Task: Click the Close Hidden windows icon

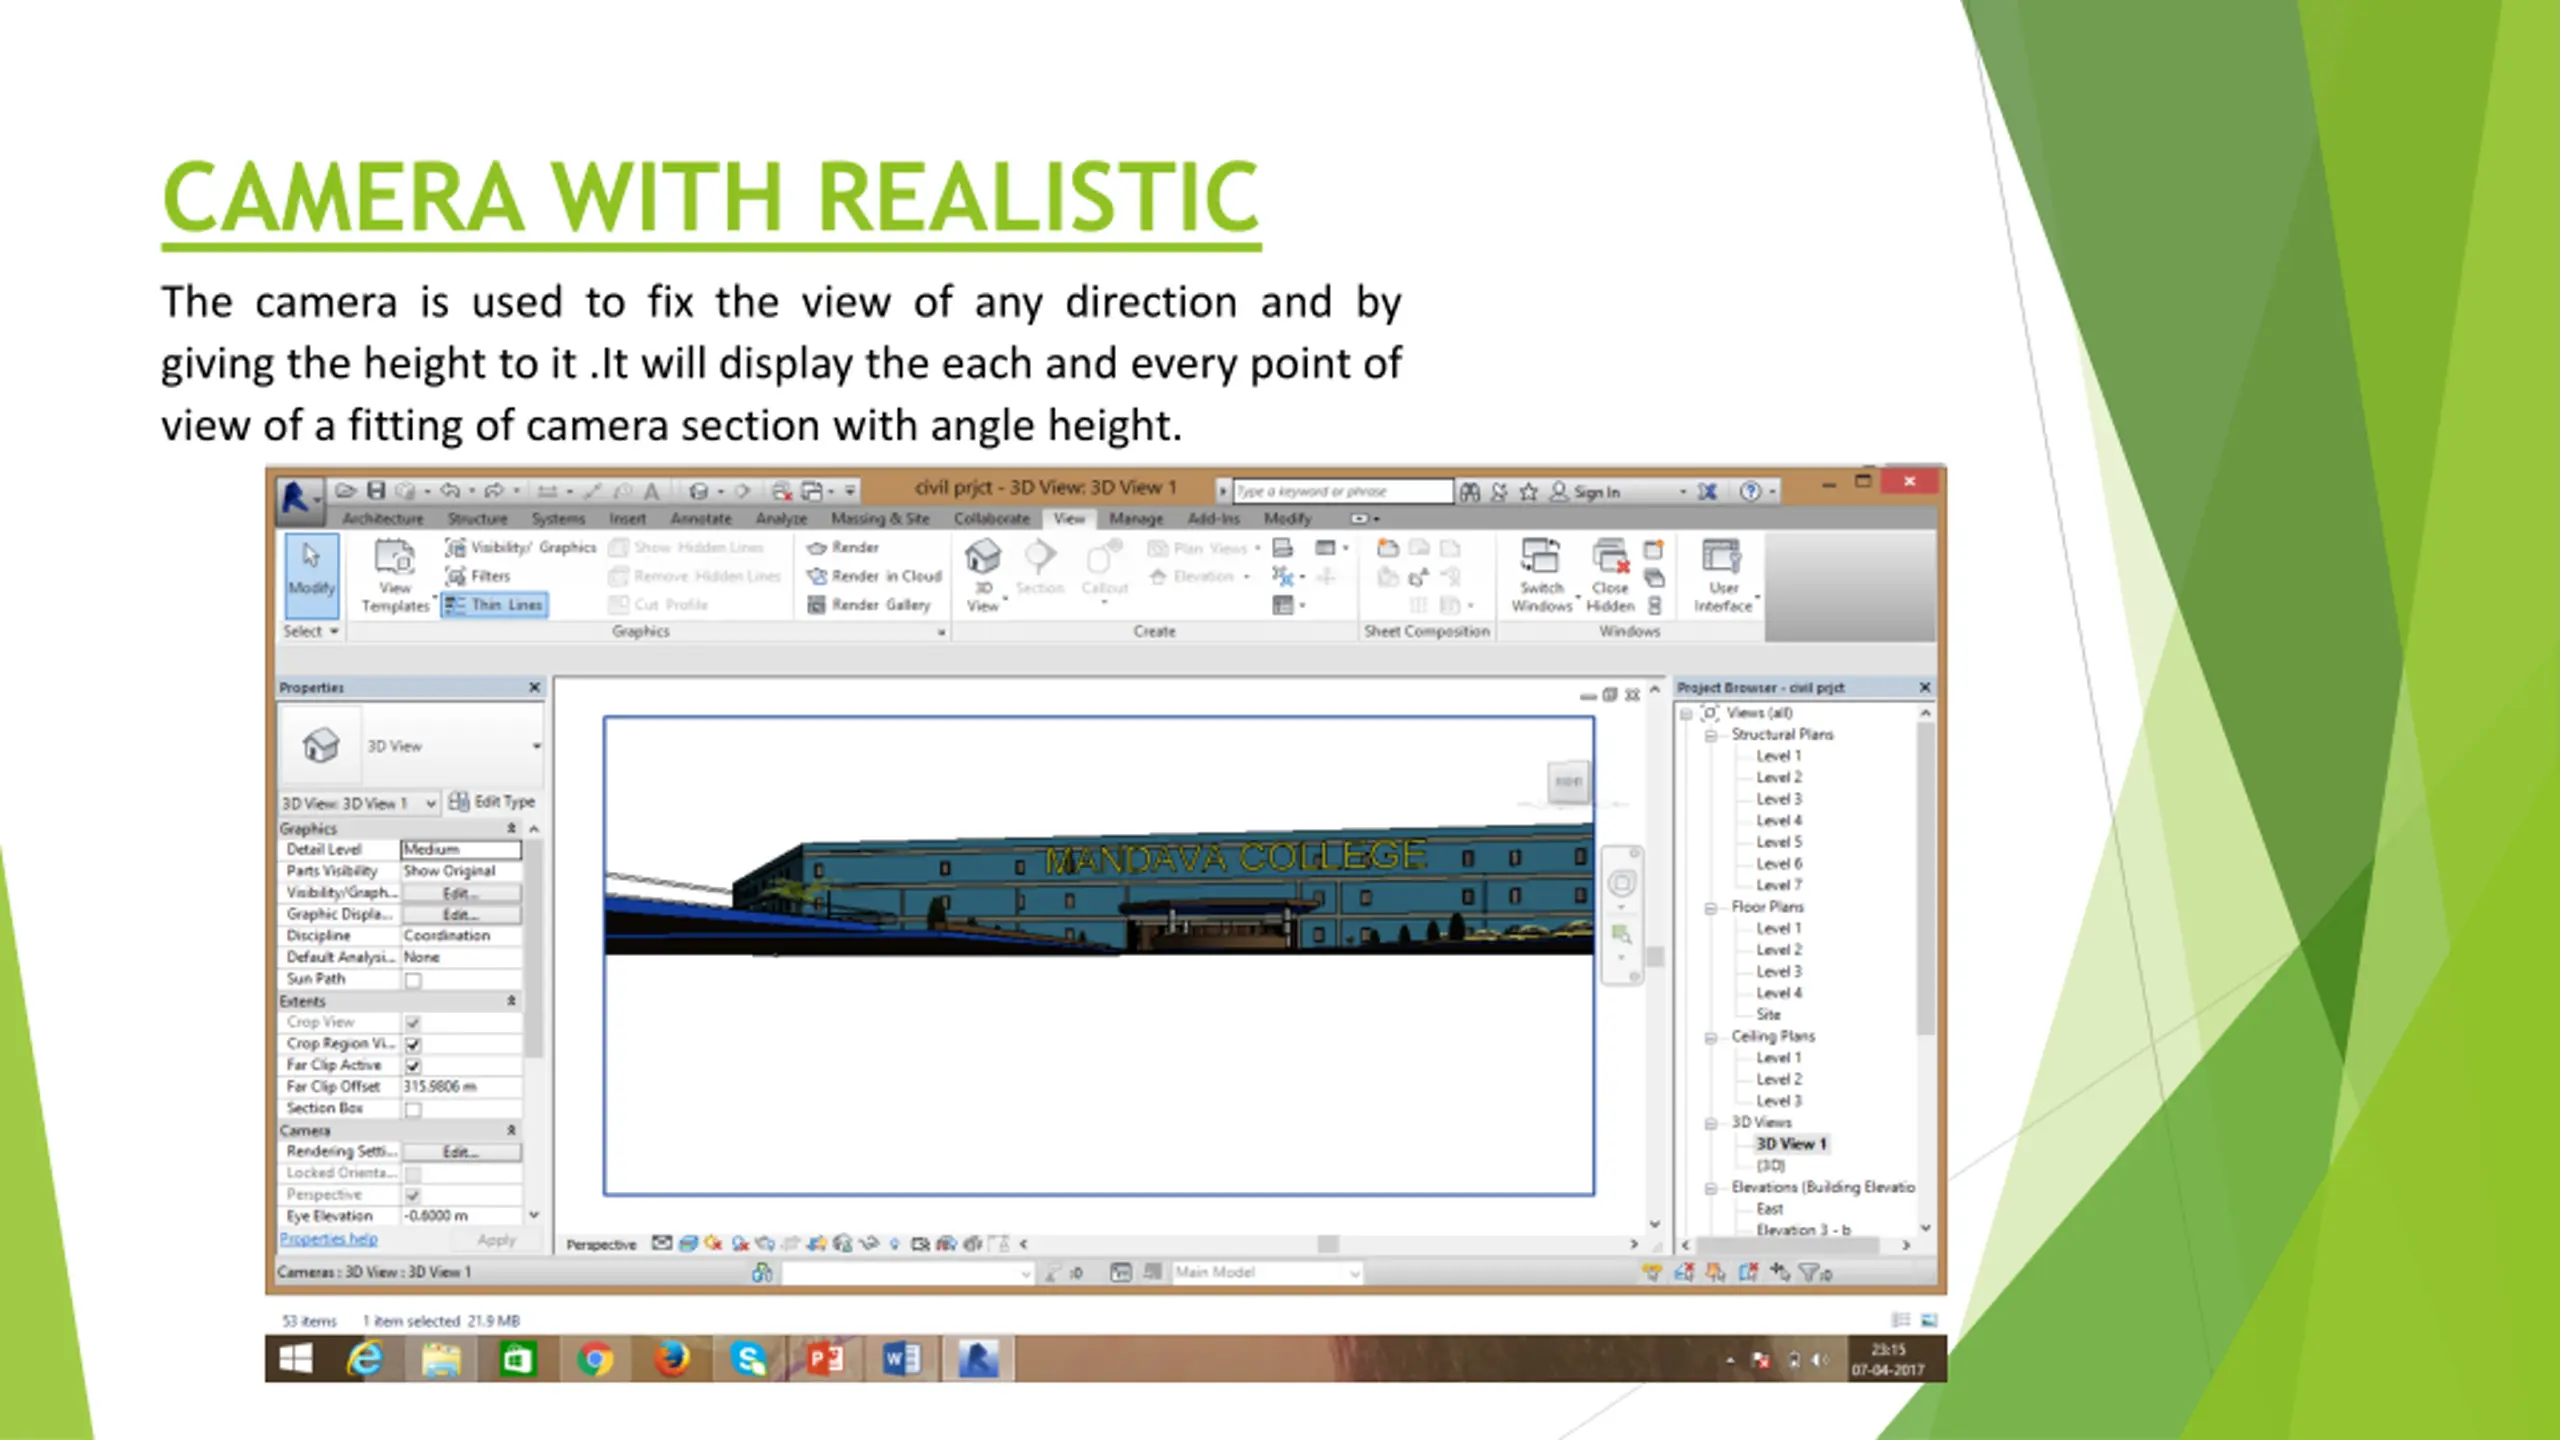Action: (1609, 557)
